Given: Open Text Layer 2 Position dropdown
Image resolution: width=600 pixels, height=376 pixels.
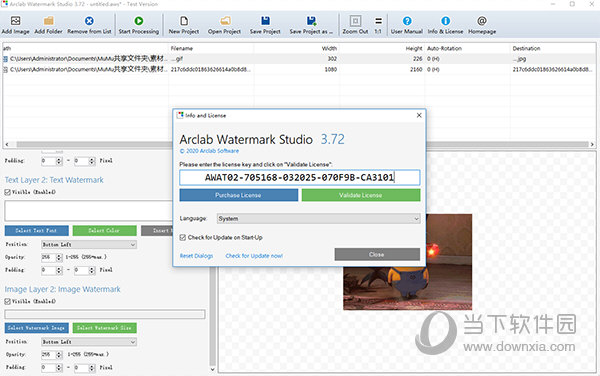Looking at the screenshot, I should pos(89,244).
